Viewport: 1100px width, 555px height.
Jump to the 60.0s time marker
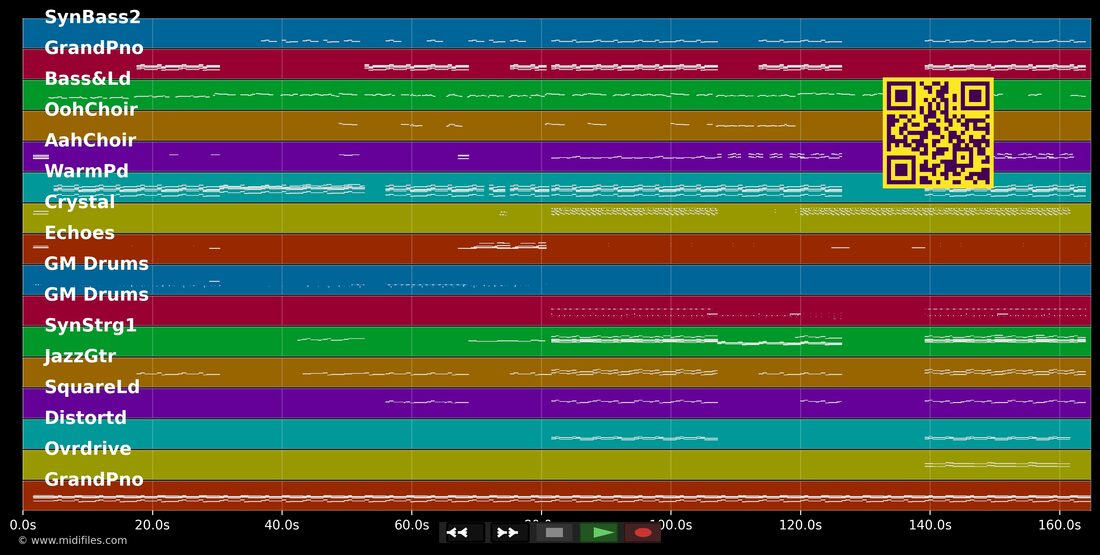(412, 525)
